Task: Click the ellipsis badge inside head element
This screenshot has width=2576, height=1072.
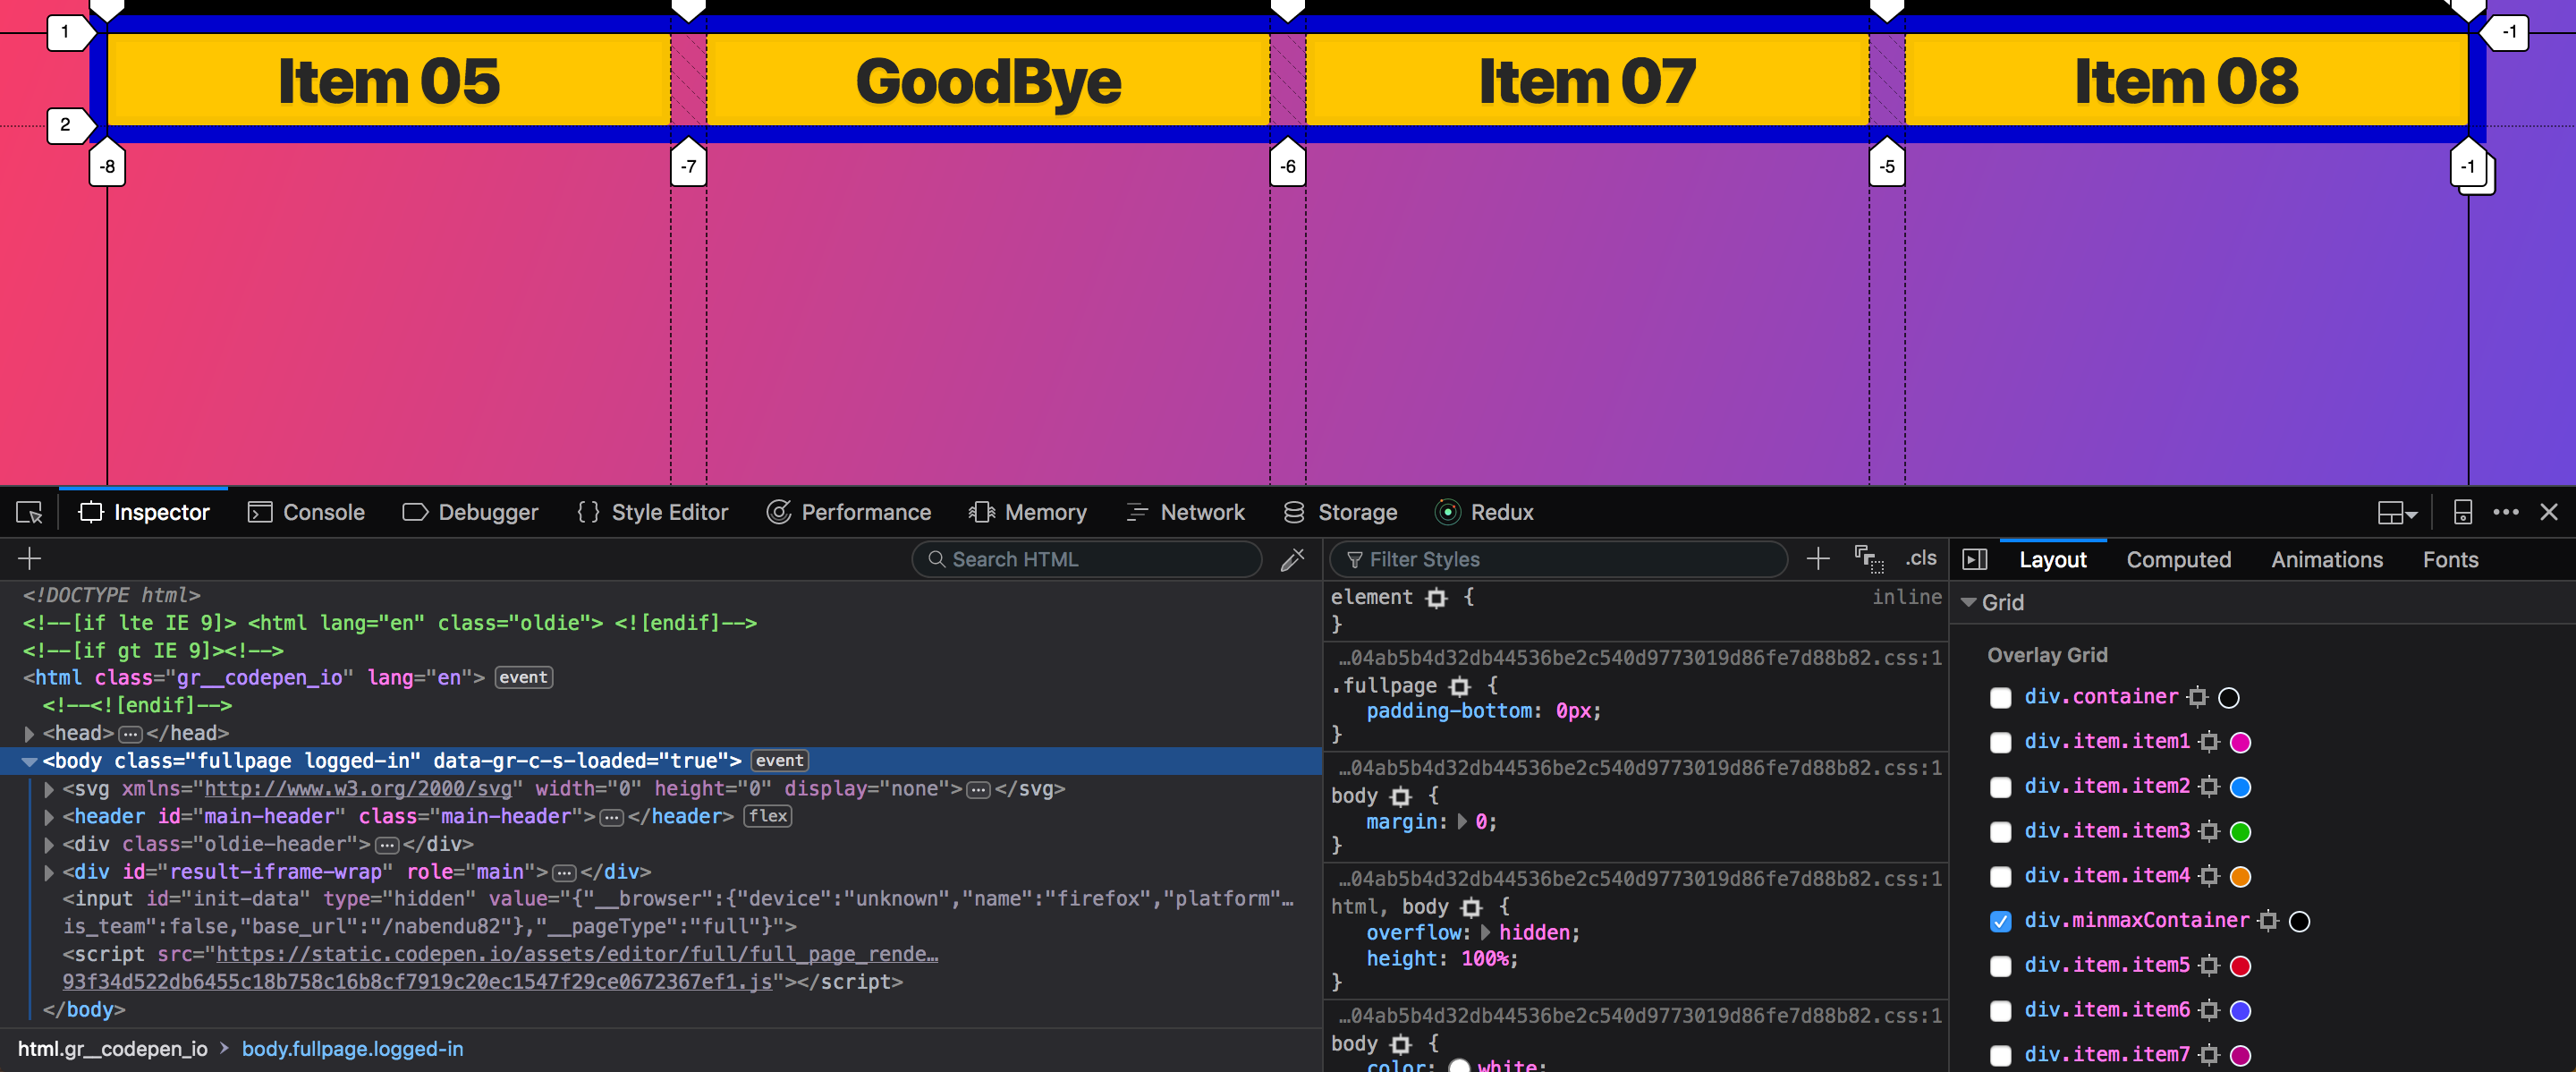Action: [130, 734]
